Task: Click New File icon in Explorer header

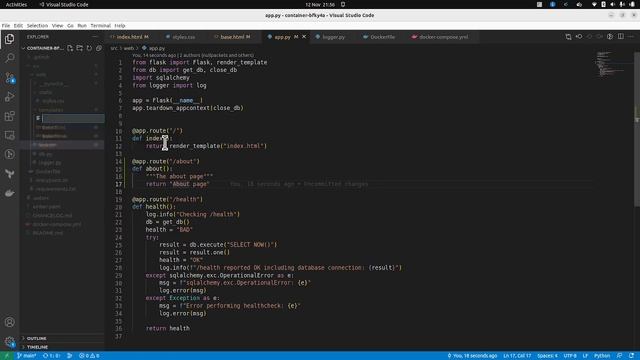Action: 70,48
